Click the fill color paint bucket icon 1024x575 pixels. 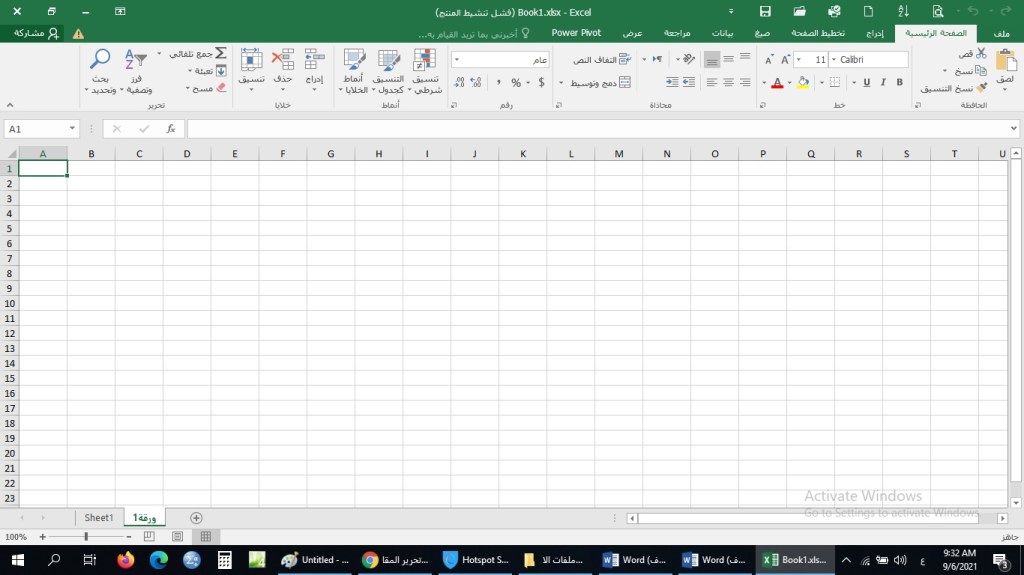pyautogui.click(x=803, y=83)
